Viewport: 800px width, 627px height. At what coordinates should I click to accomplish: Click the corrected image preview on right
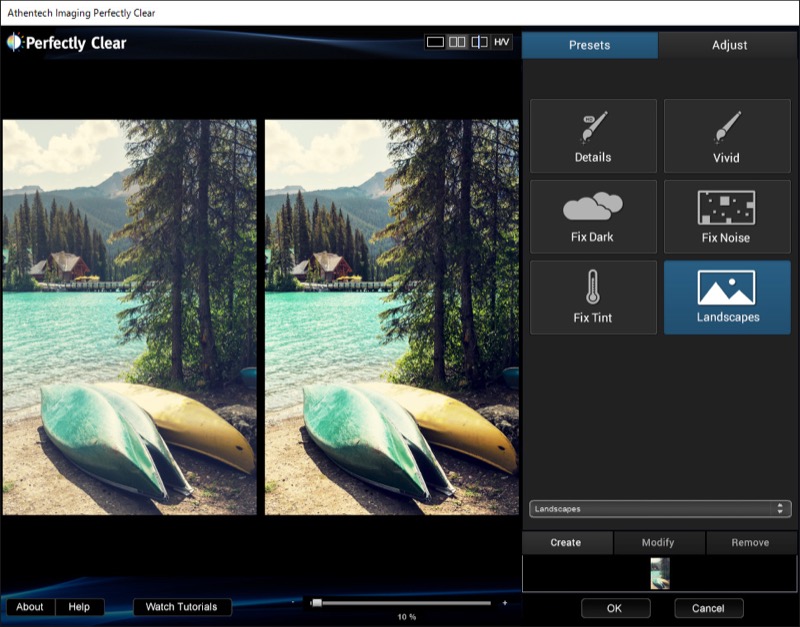coord(392,317)
